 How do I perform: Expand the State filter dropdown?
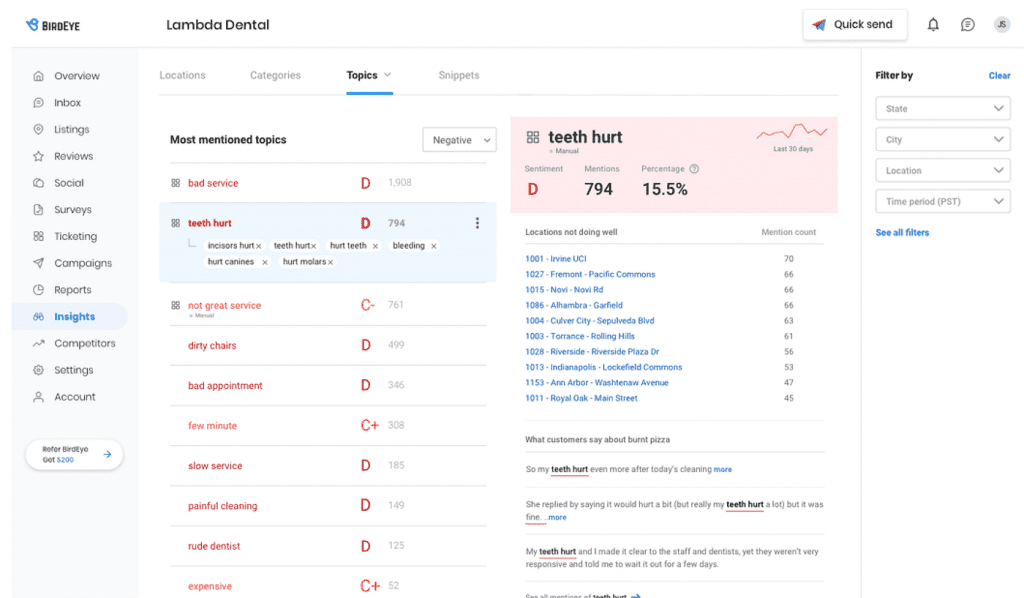click(x=942, y=109)
